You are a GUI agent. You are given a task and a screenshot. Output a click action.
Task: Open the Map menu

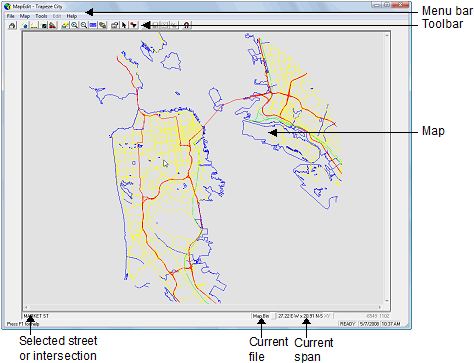pyautogui.click(x=25, y=16)
